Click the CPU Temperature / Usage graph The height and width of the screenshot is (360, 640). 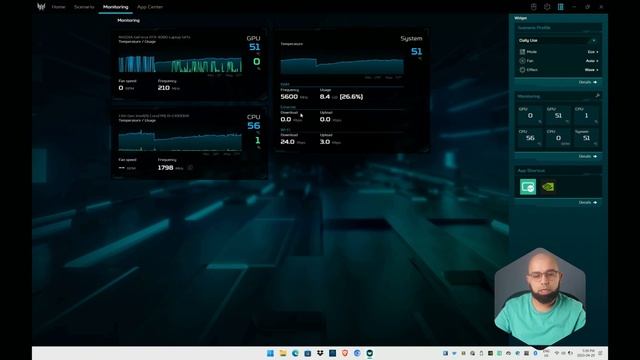point(180,141)
